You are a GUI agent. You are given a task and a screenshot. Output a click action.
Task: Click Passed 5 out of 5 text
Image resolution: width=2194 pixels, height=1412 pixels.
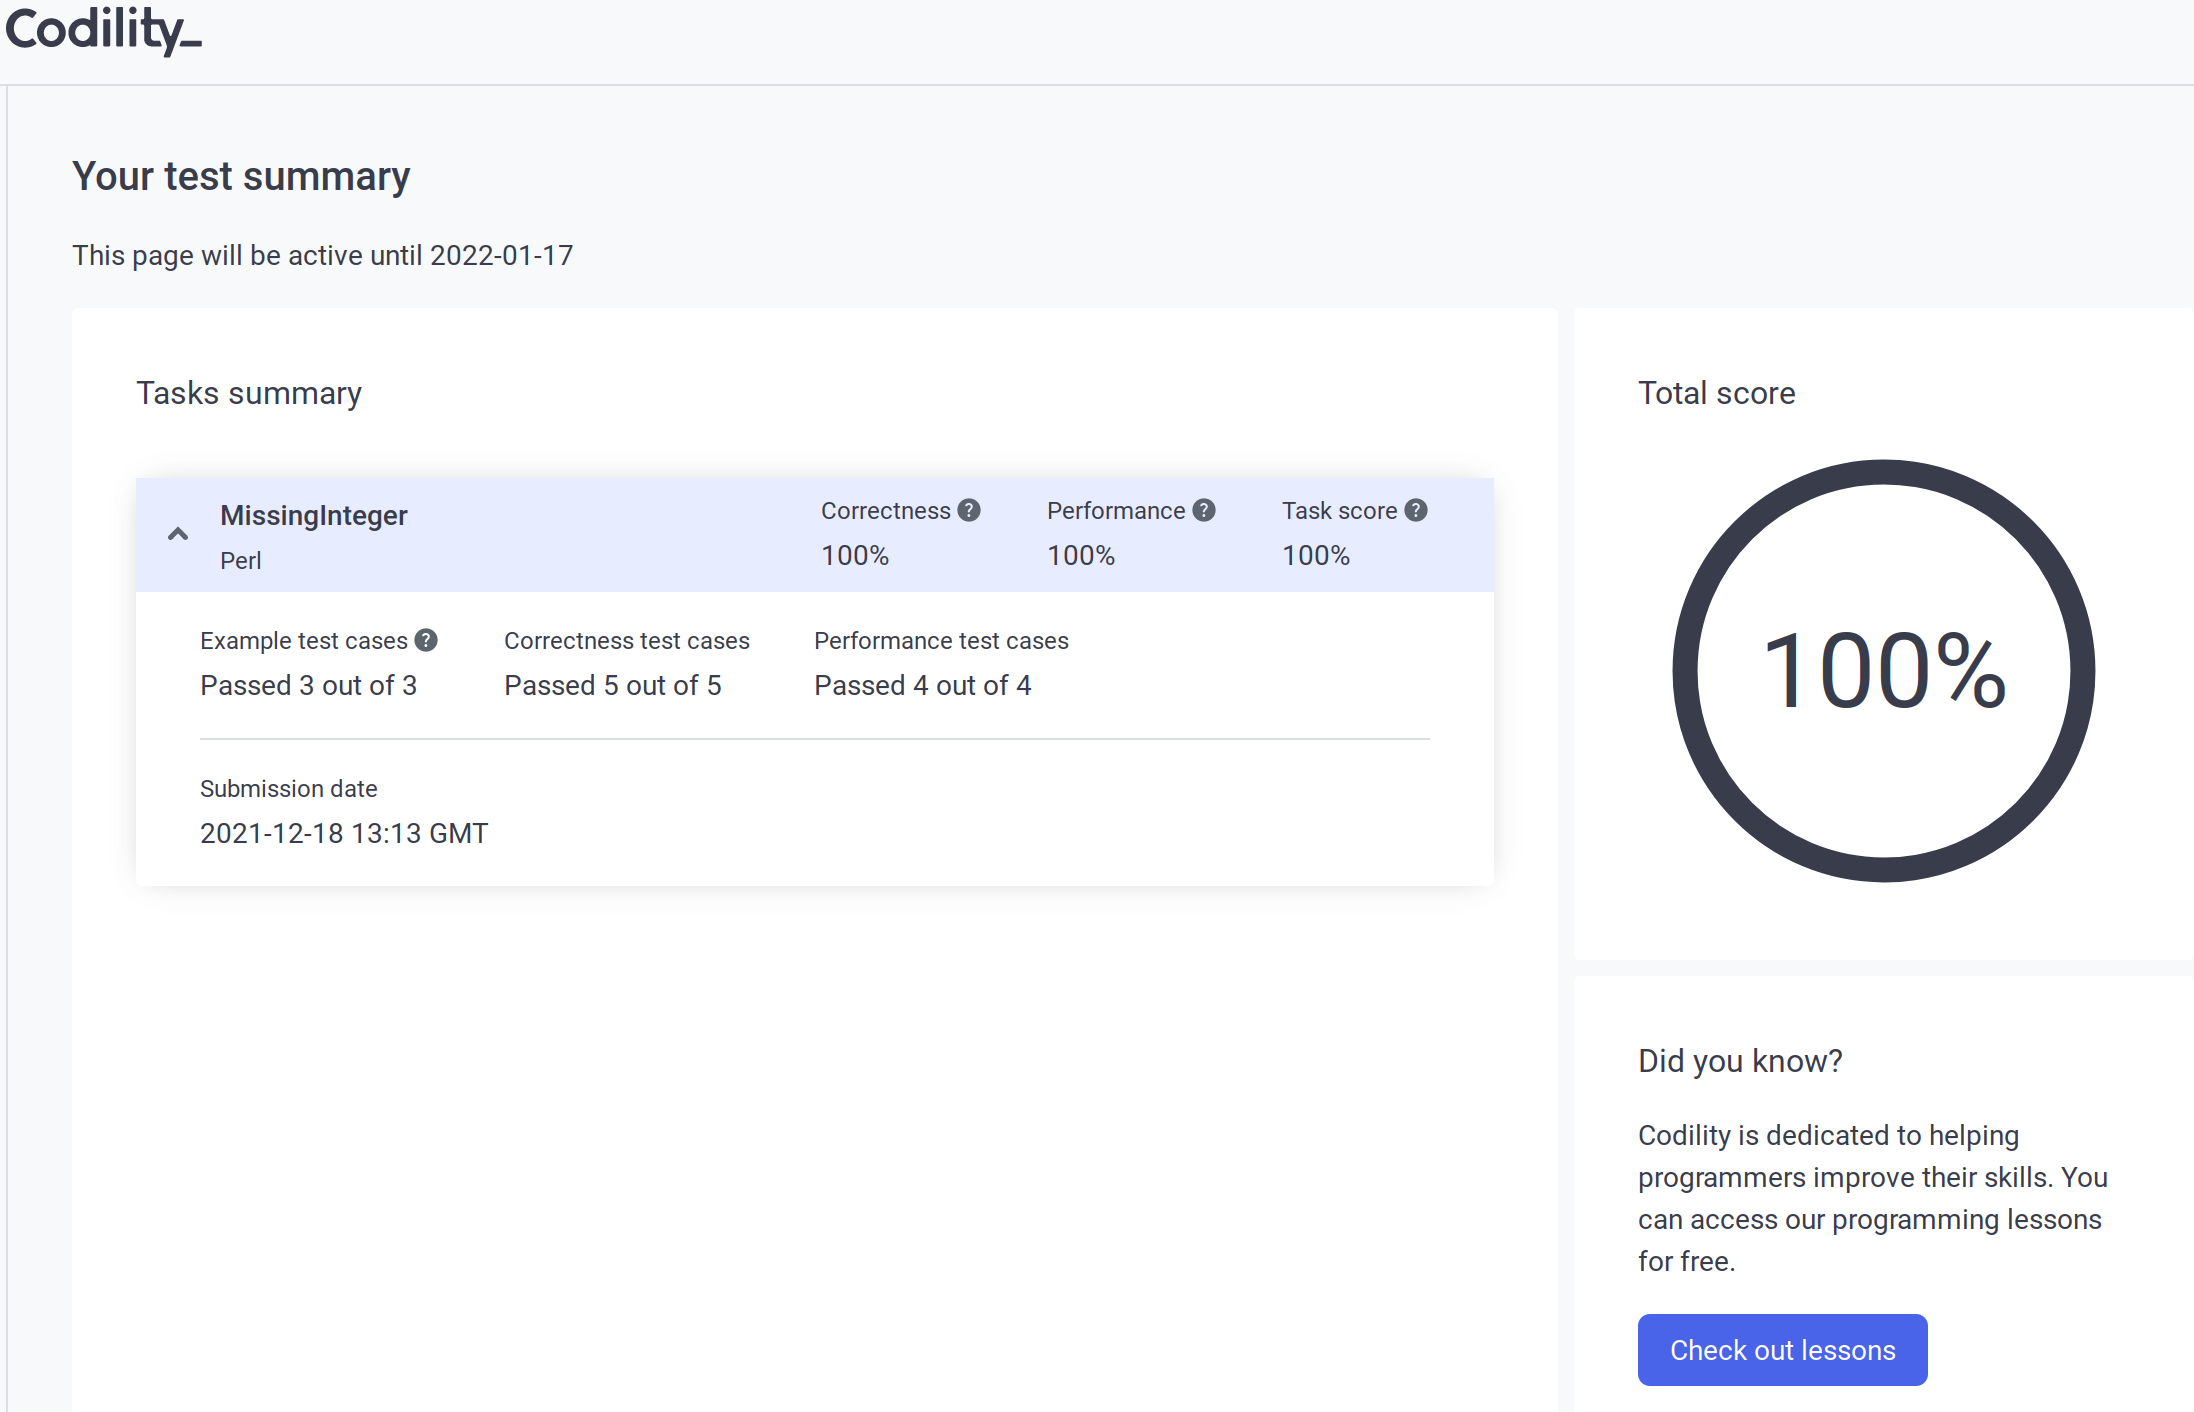(x=612, y=685)
